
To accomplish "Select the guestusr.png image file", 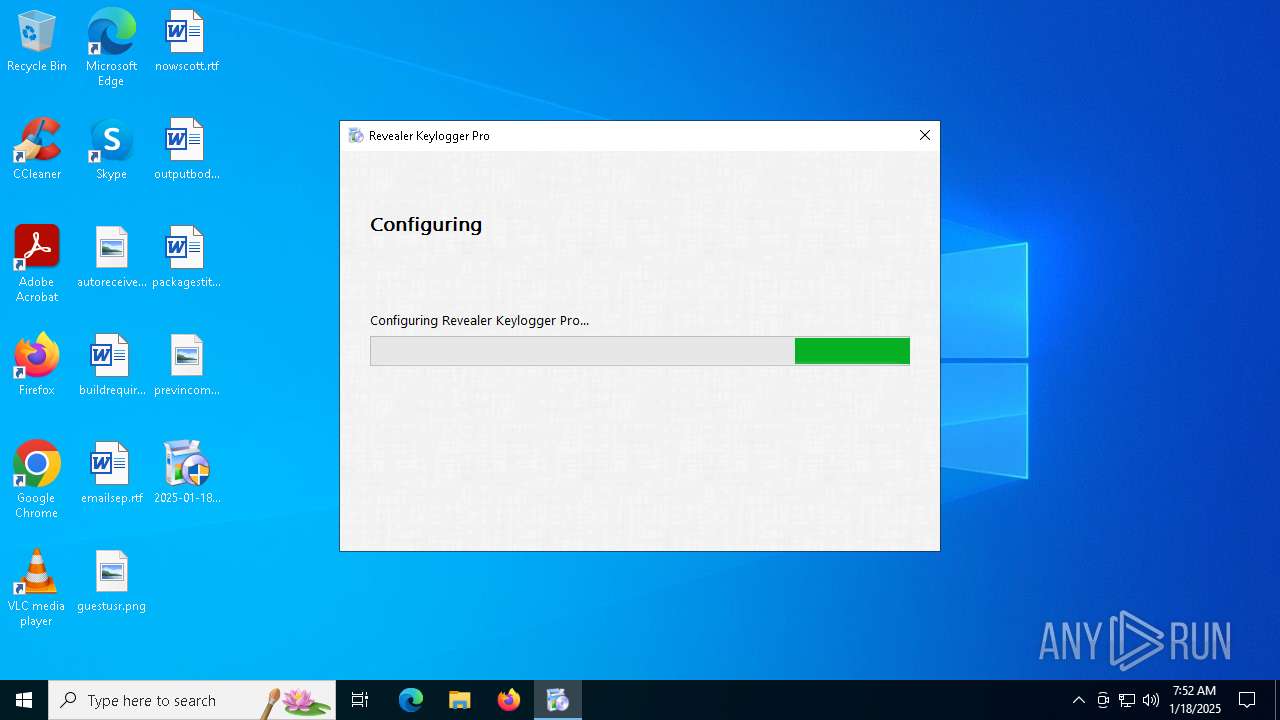I will (111, 582).
